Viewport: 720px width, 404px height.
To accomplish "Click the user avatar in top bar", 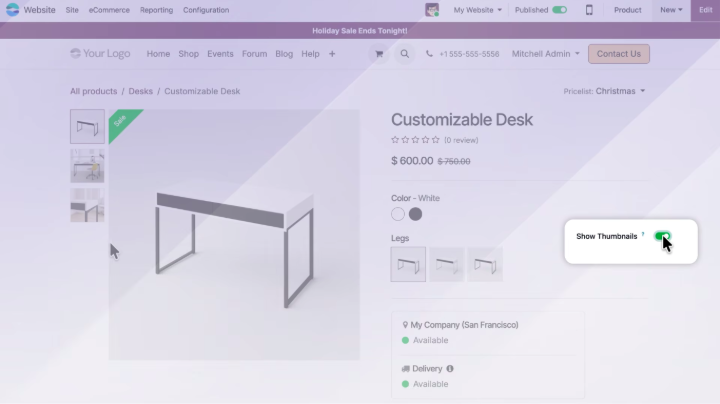I will [432, 10].
